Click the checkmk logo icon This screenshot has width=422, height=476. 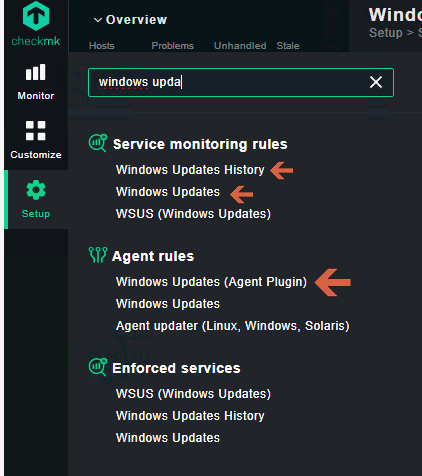pos(36,16)
